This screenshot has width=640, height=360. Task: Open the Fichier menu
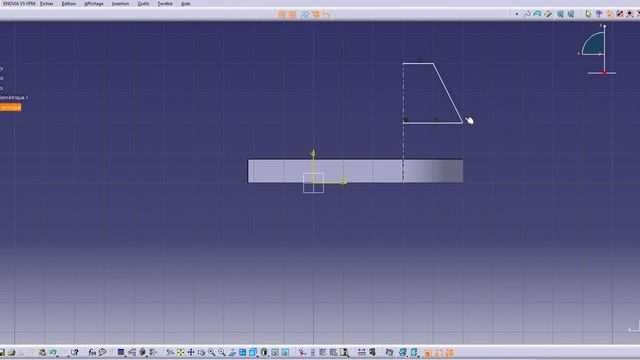click(47, 4)
